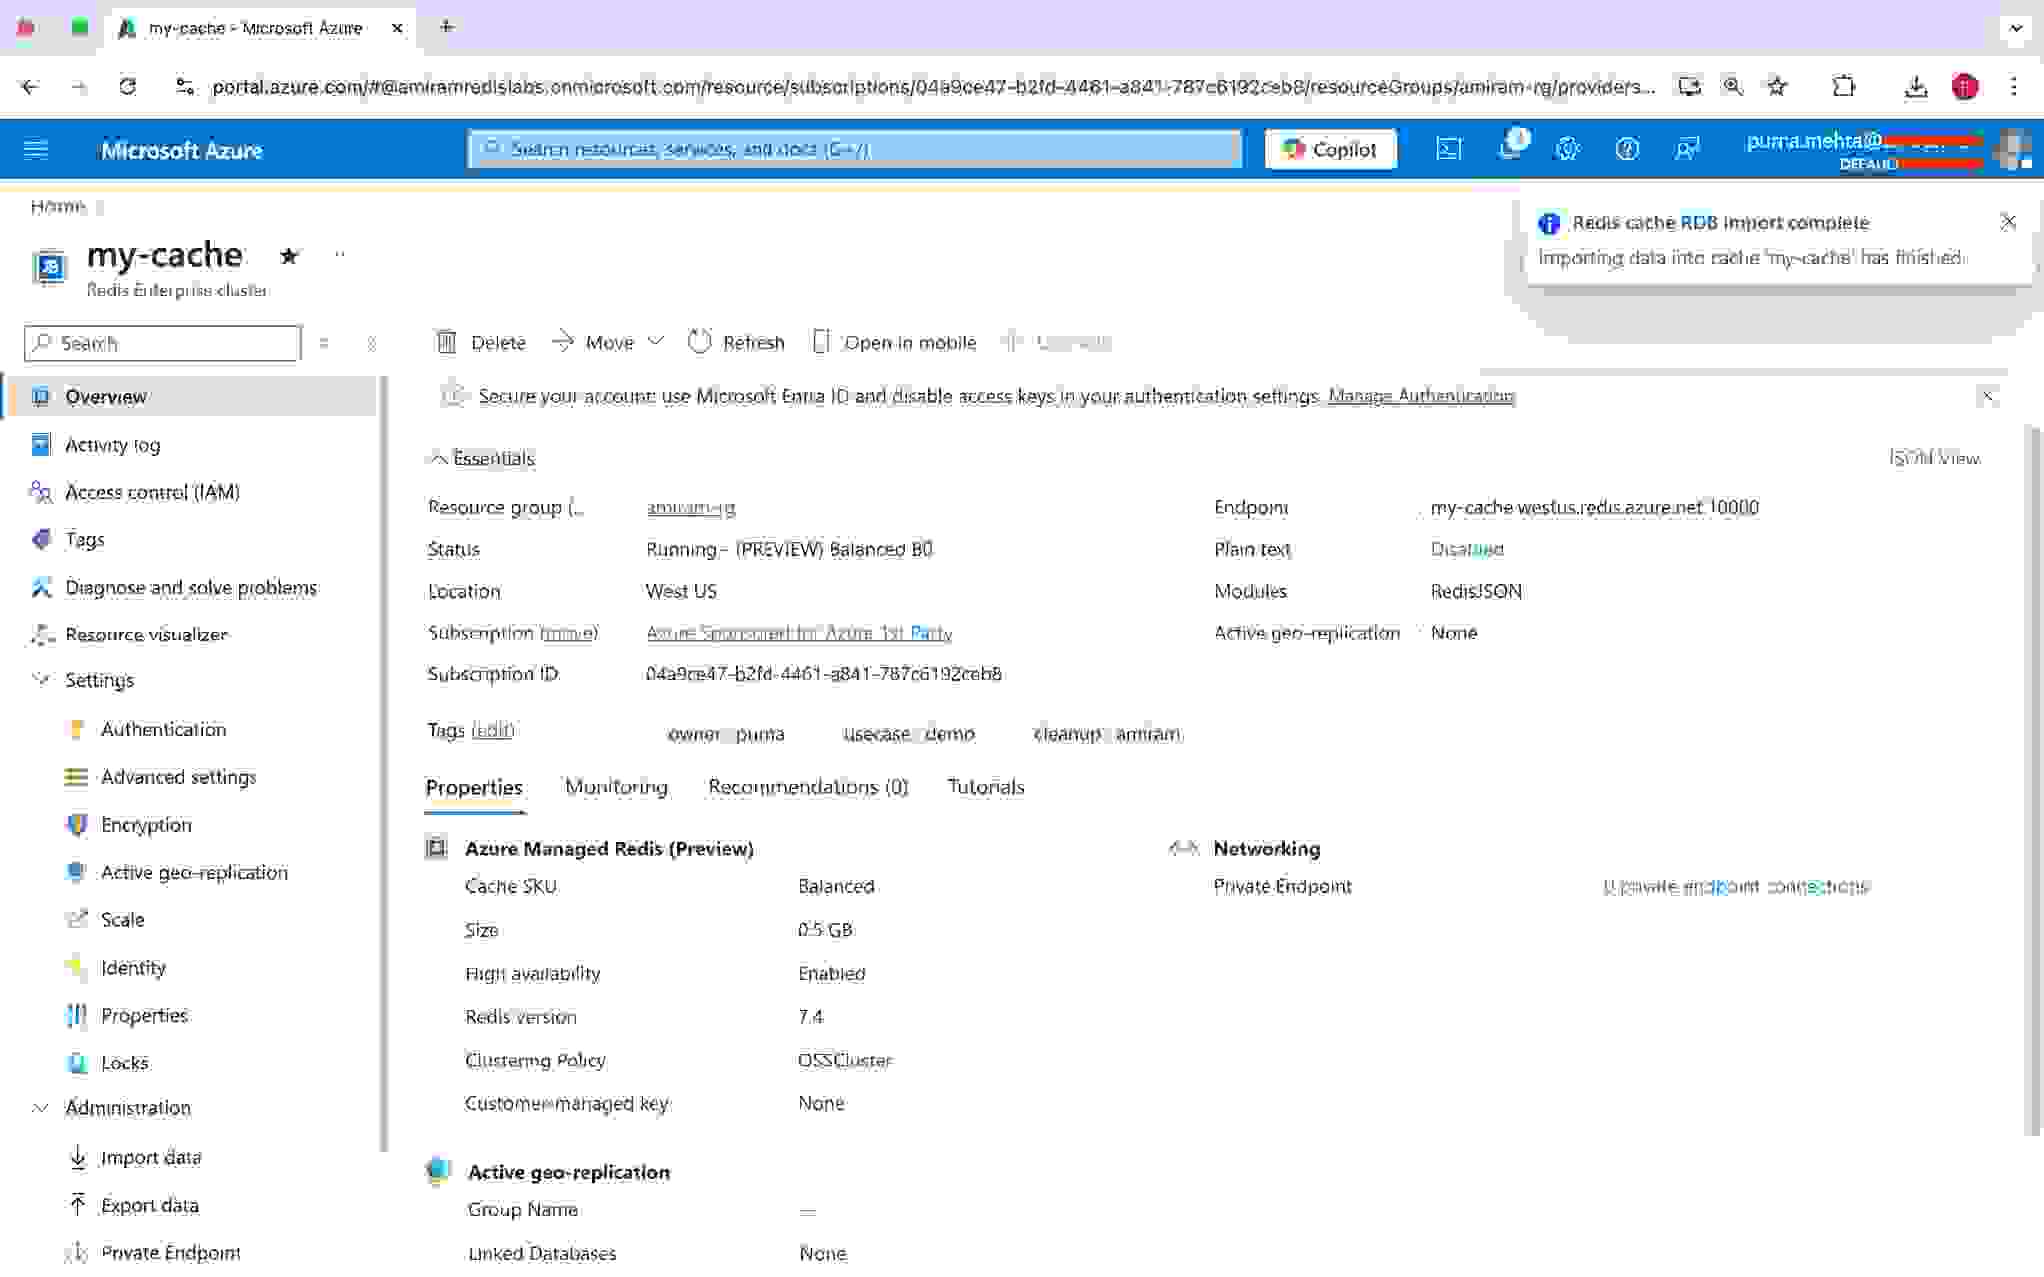Click the top search resources field
Viewport: 2044px width, 1277px height.
[855, 150]
